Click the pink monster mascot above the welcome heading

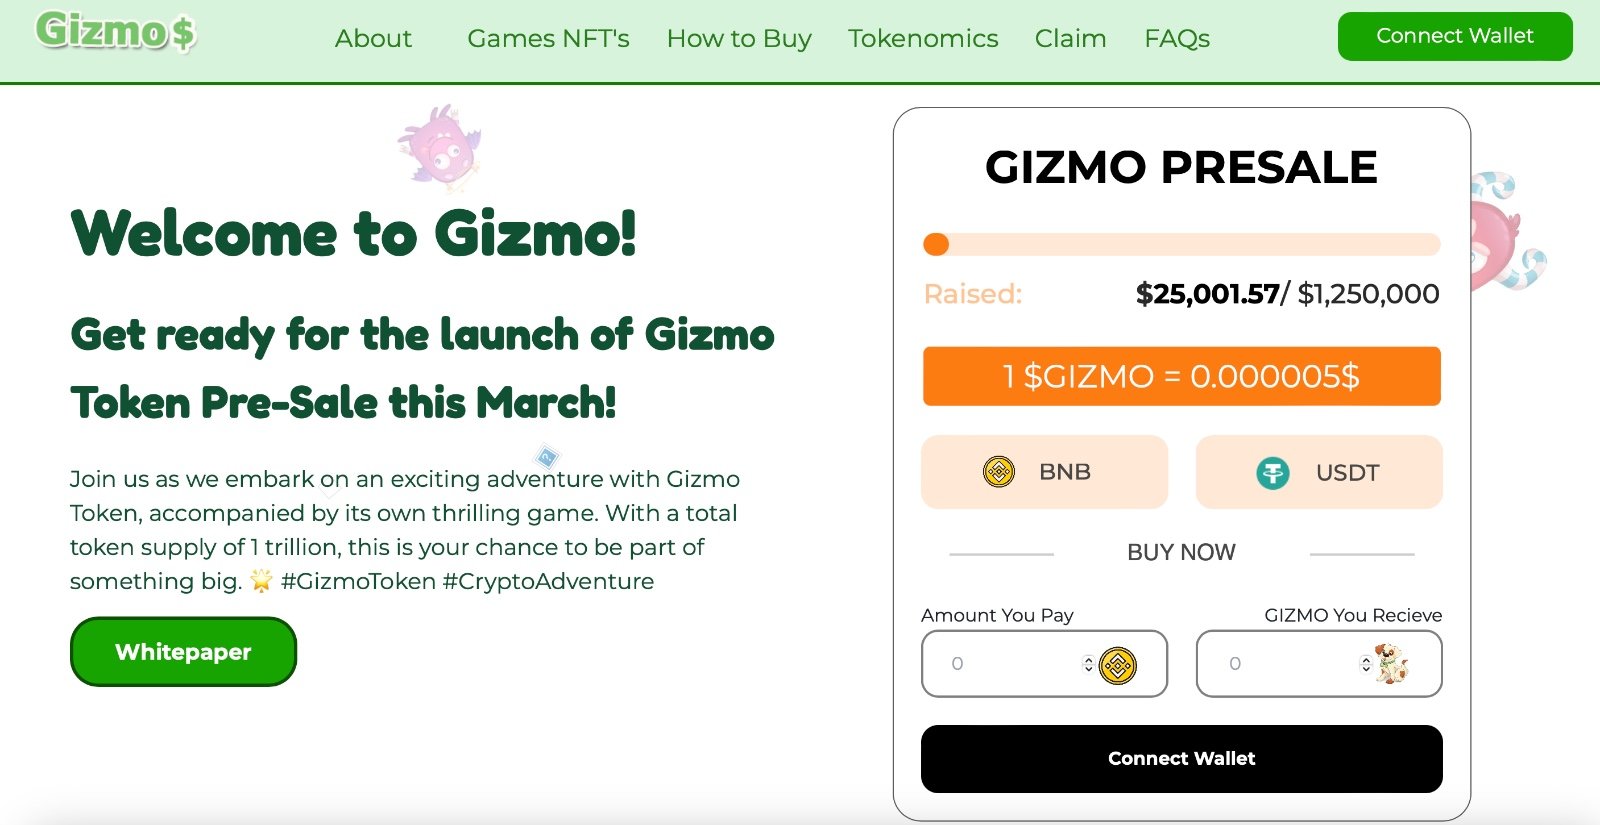pyautogui.click(x=440, y=147)
